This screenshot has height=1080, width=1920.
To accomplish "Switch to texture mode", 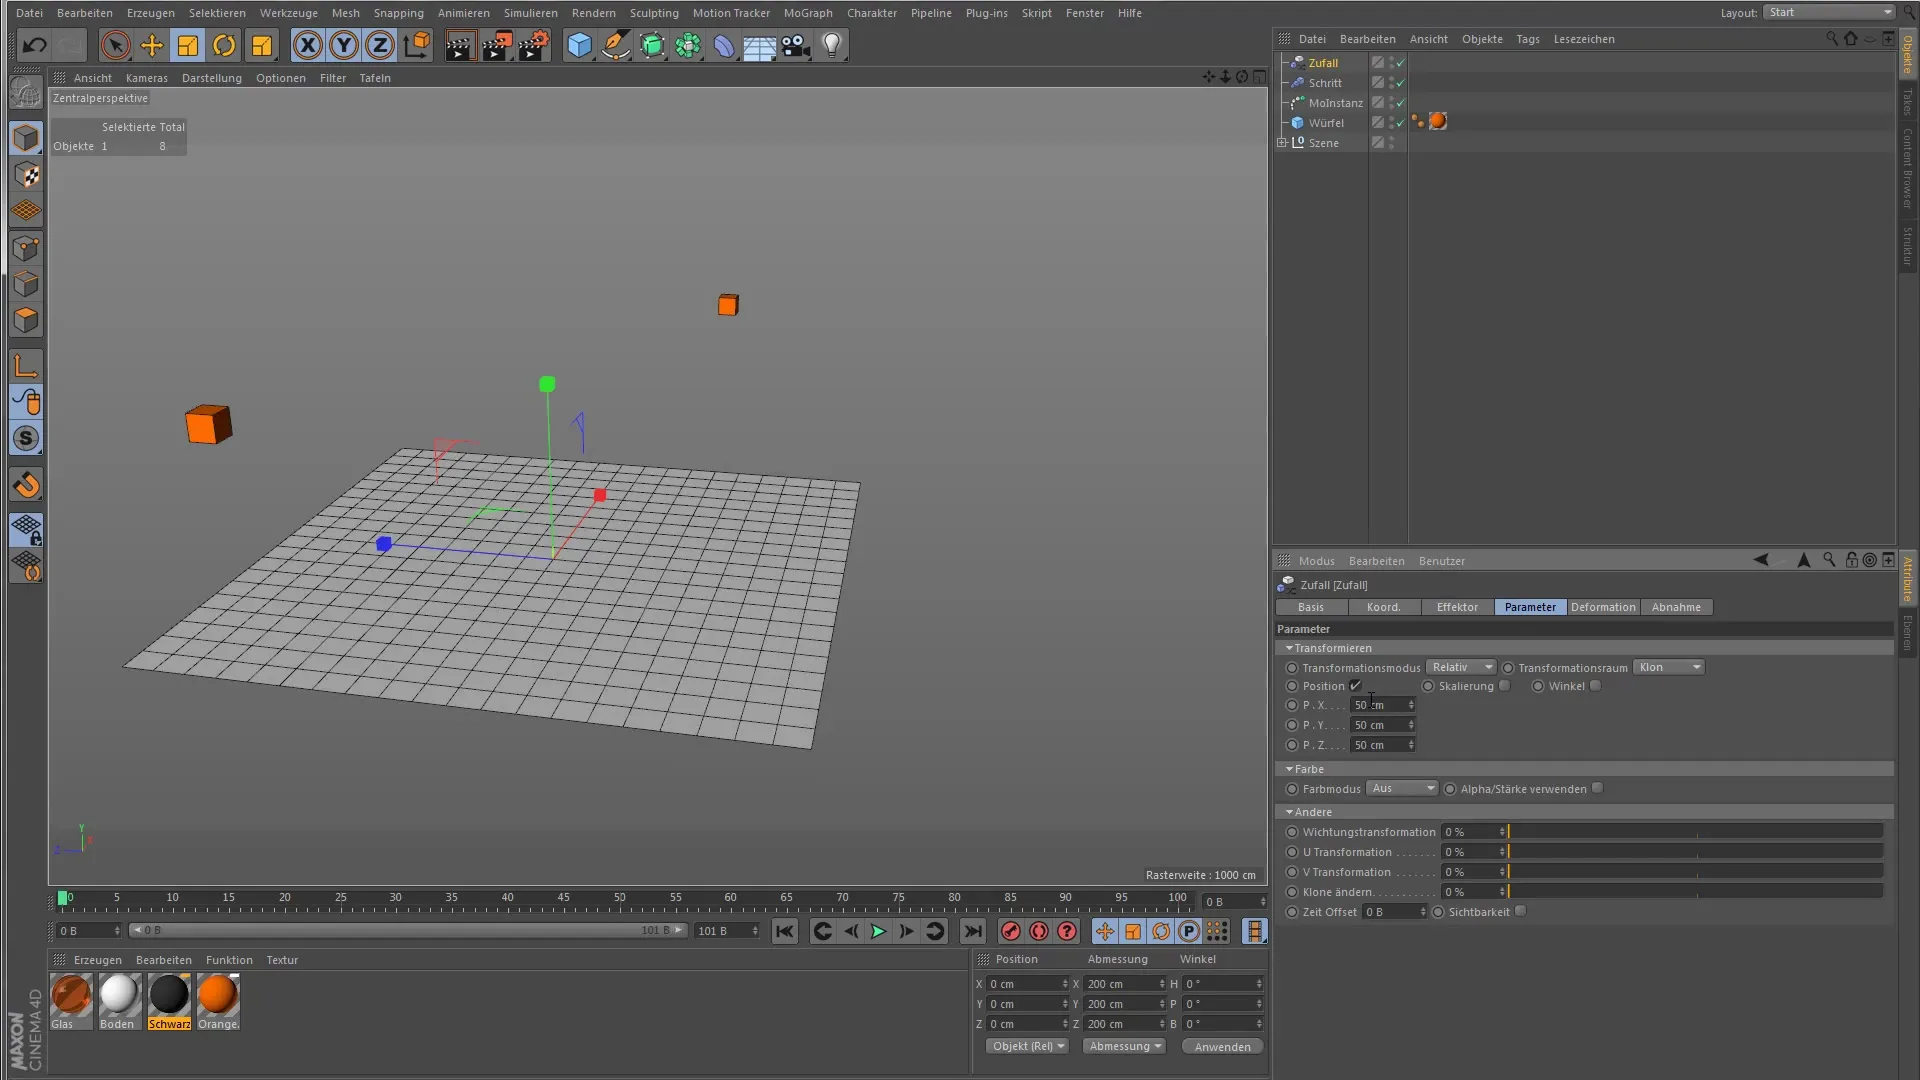I will point(26,175).
